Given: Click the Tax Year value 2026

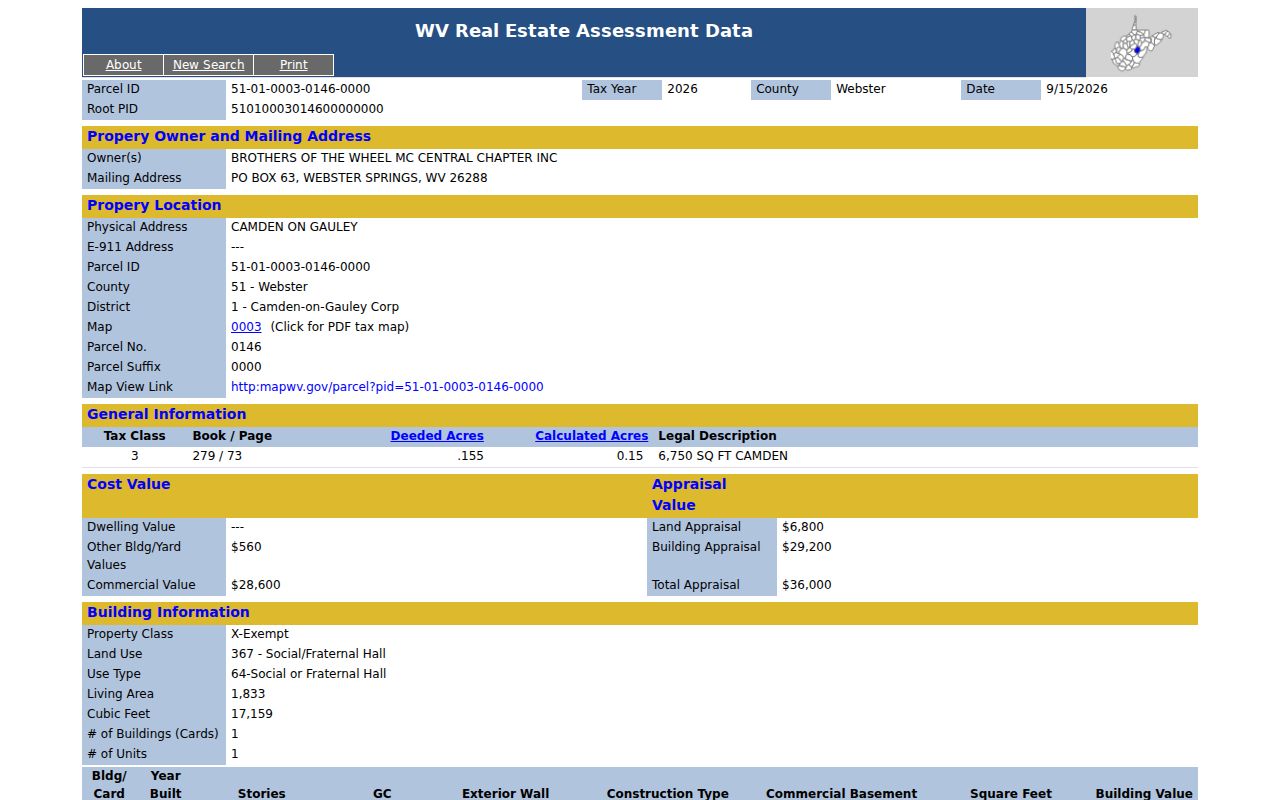Looking at the screenshot, I should click(682, 89).
